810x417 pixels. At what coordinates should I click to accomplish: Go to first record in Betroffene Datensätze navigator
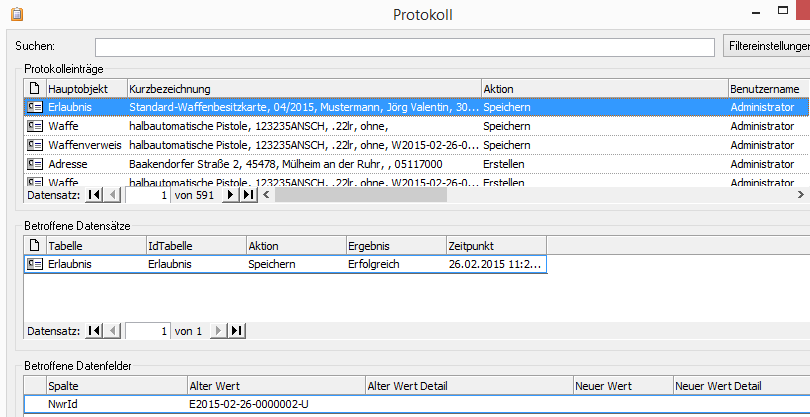(x=94, y=330)
